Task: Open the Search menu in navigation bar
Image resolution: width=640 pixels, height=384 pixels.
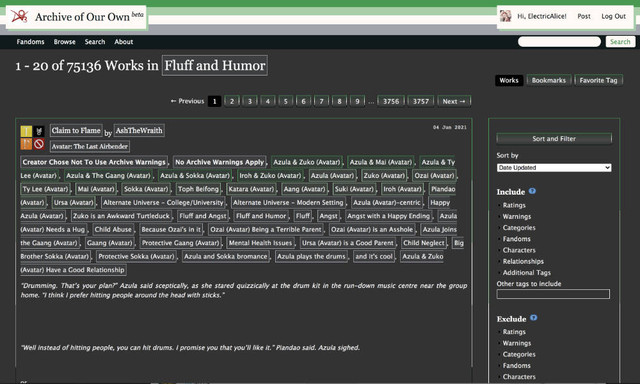Action: click(x=95, y=42)
